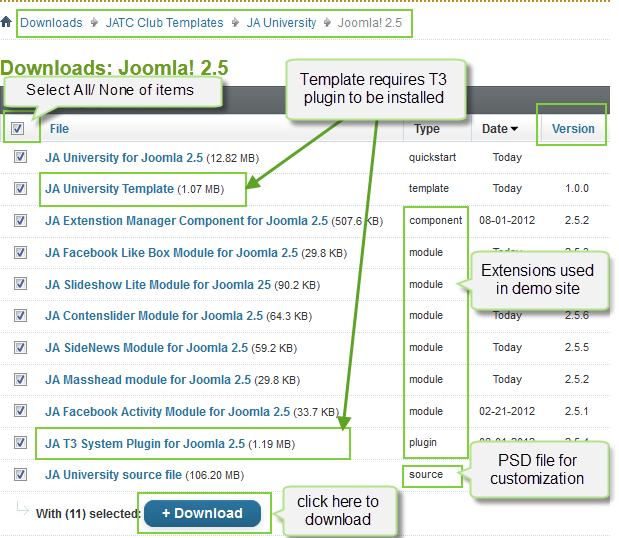Open JA University source file link
Viewport: 619px width, 538px height.
click(113, 475)
